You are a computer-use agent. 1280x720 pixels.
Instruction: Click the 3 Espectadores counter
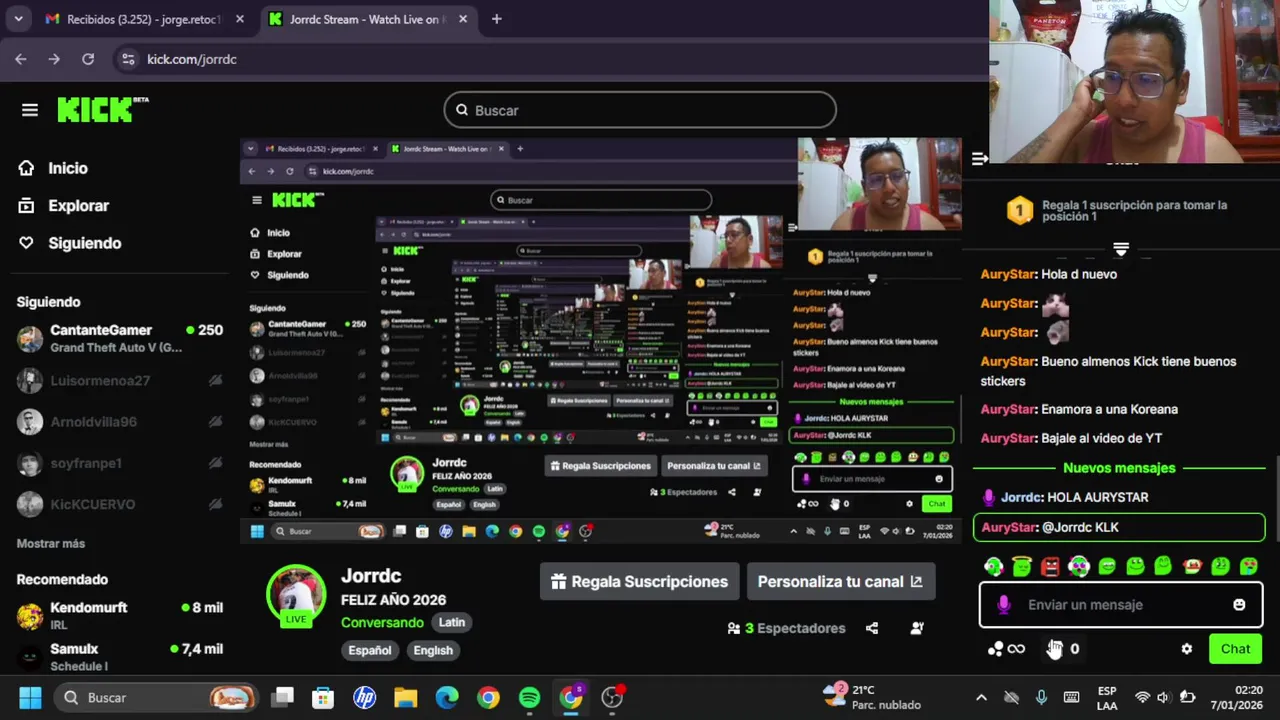click(x=787, y=628)
